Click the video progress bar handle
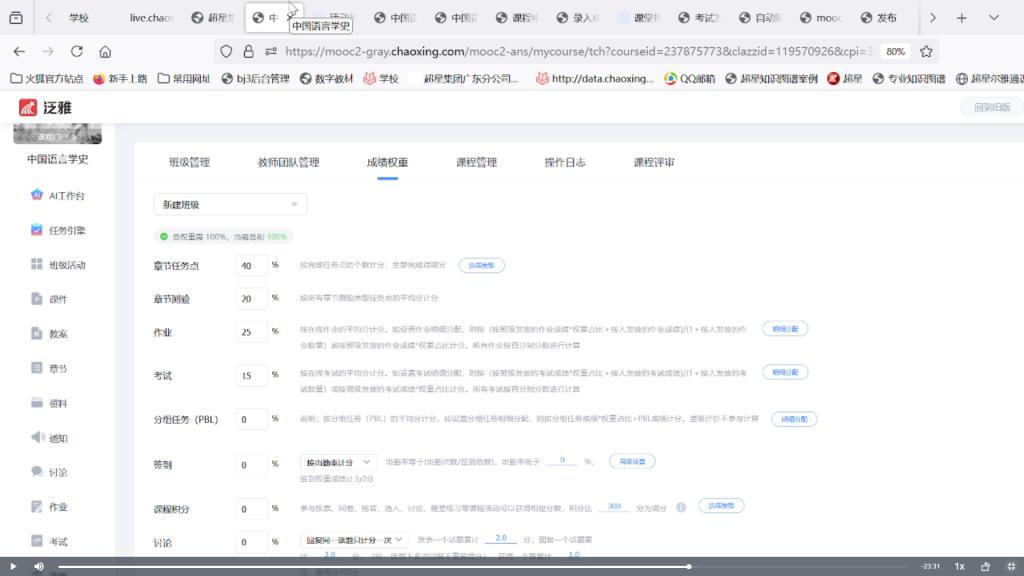The image size is (1024, 576). pos(689,566)
